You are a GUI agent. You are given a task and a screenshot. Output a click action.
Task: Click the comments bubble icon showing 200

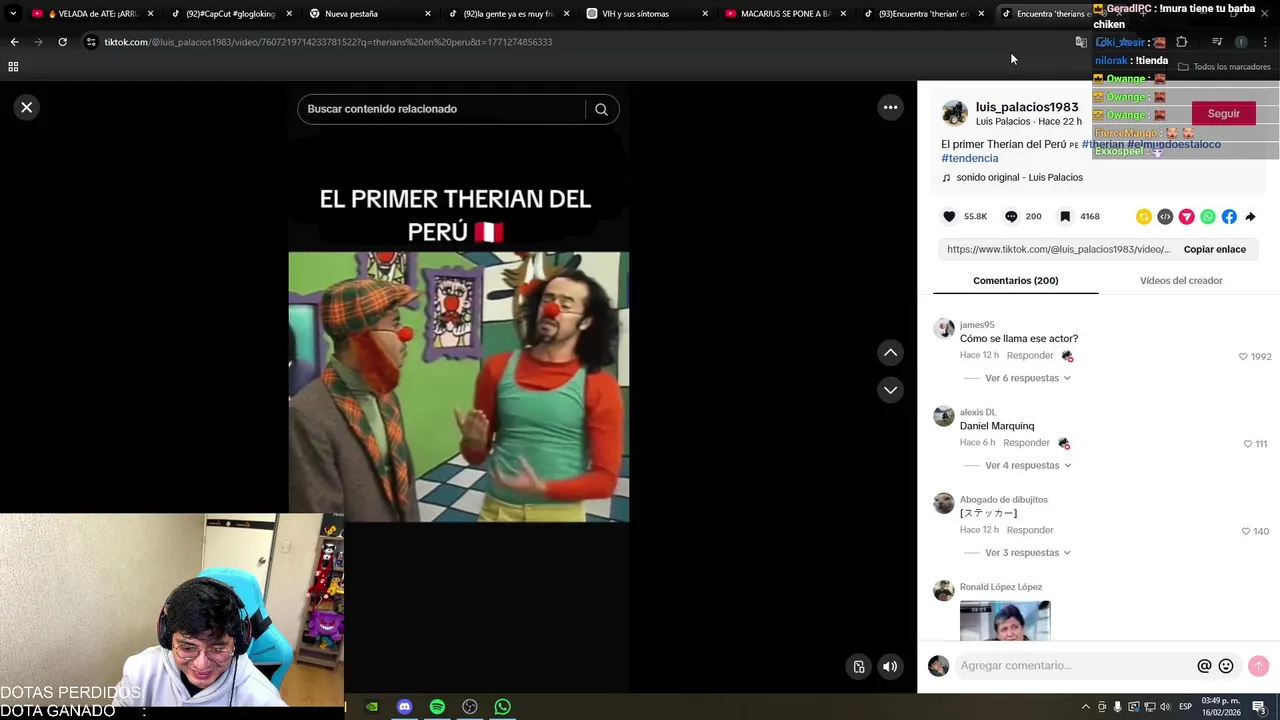click(1011, 216)
